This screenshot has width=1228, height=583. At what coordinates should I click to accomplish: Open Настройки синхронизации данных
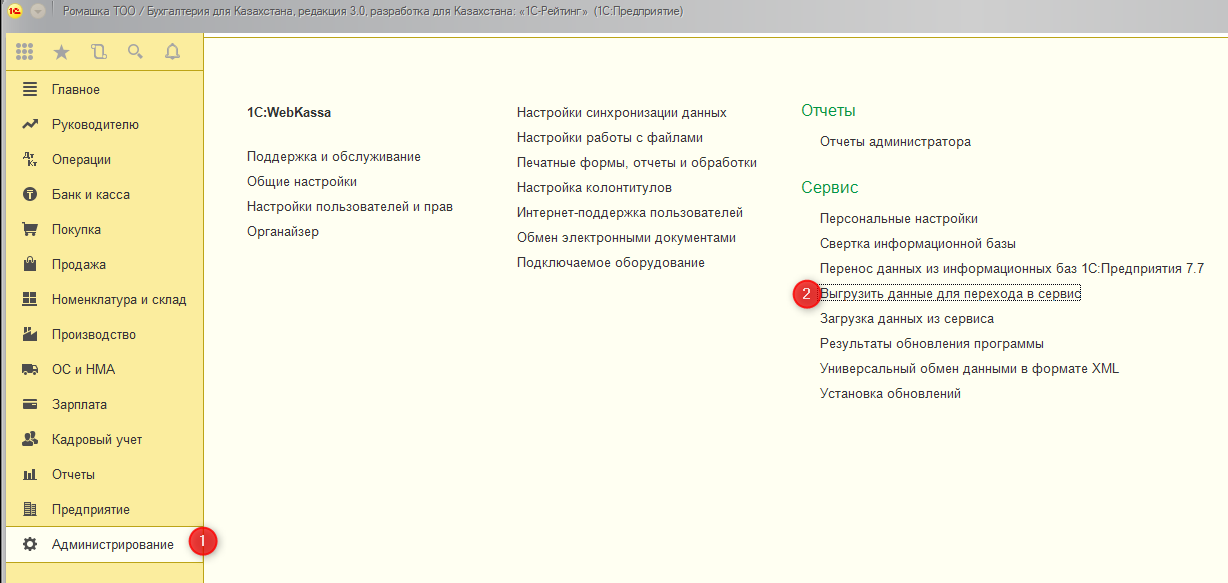621,113
